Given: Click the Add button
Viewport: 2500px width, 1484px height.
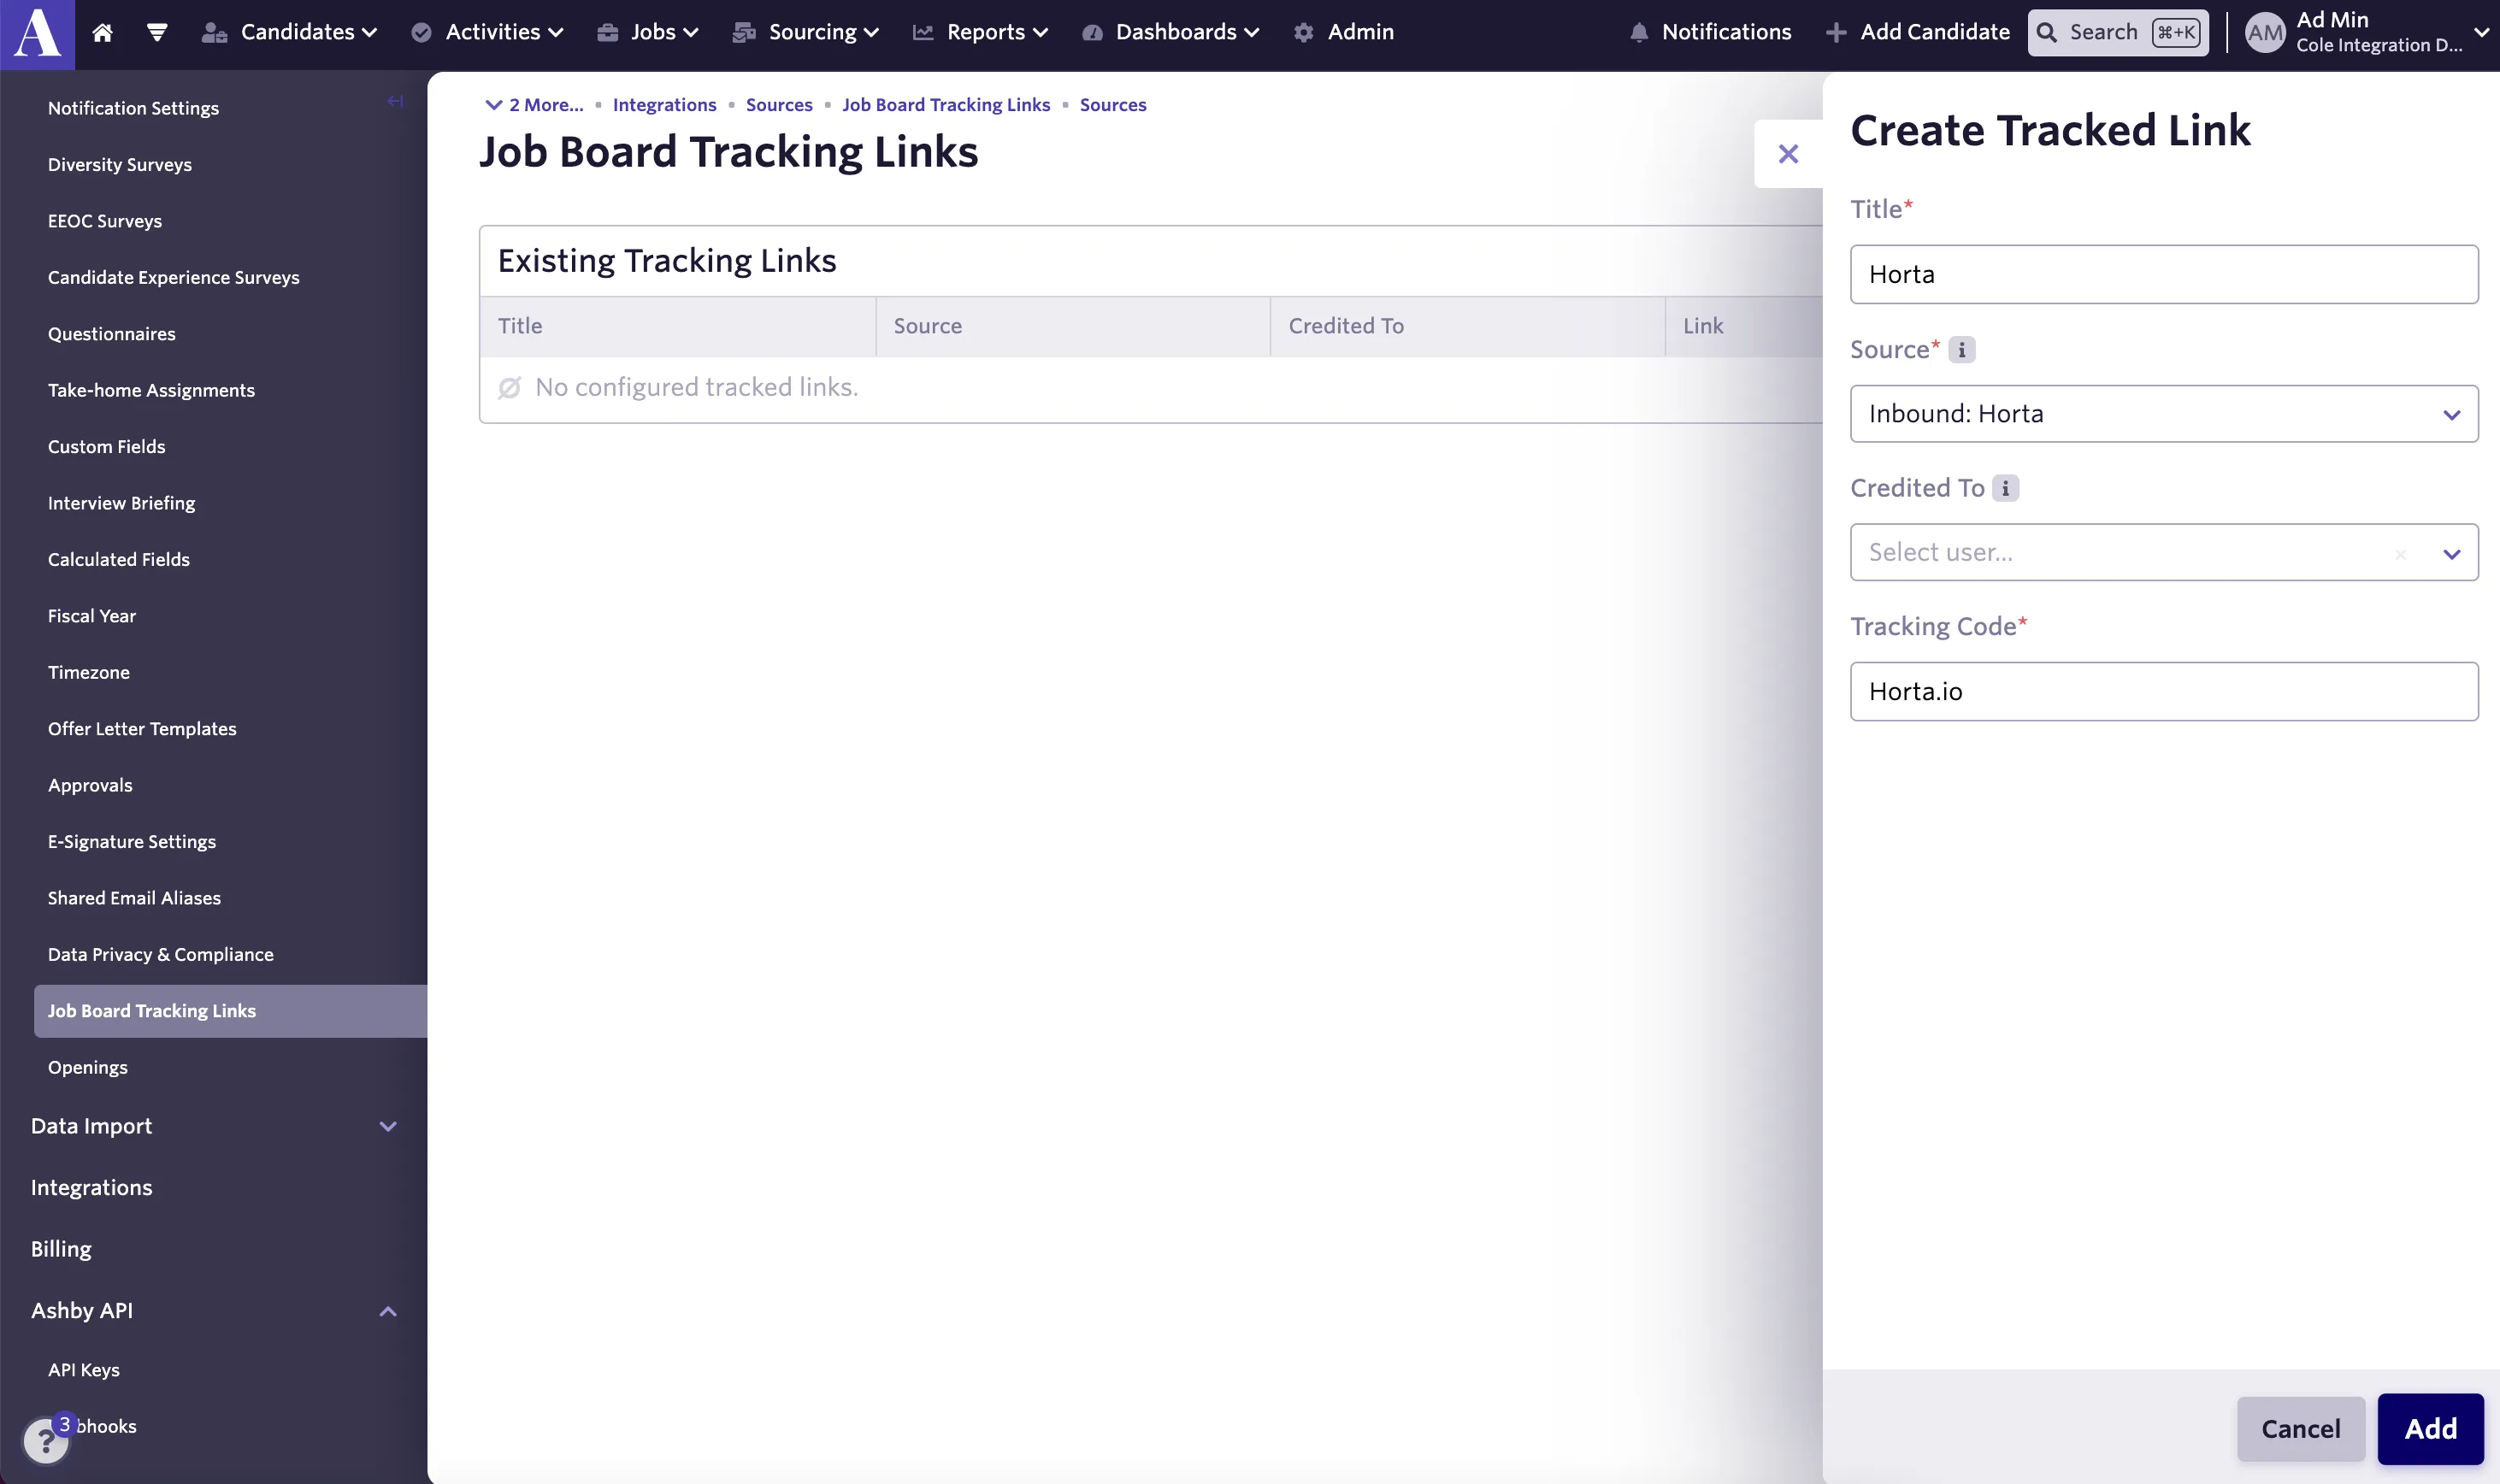Looking at the screenshot, I should (2430, 1429).
